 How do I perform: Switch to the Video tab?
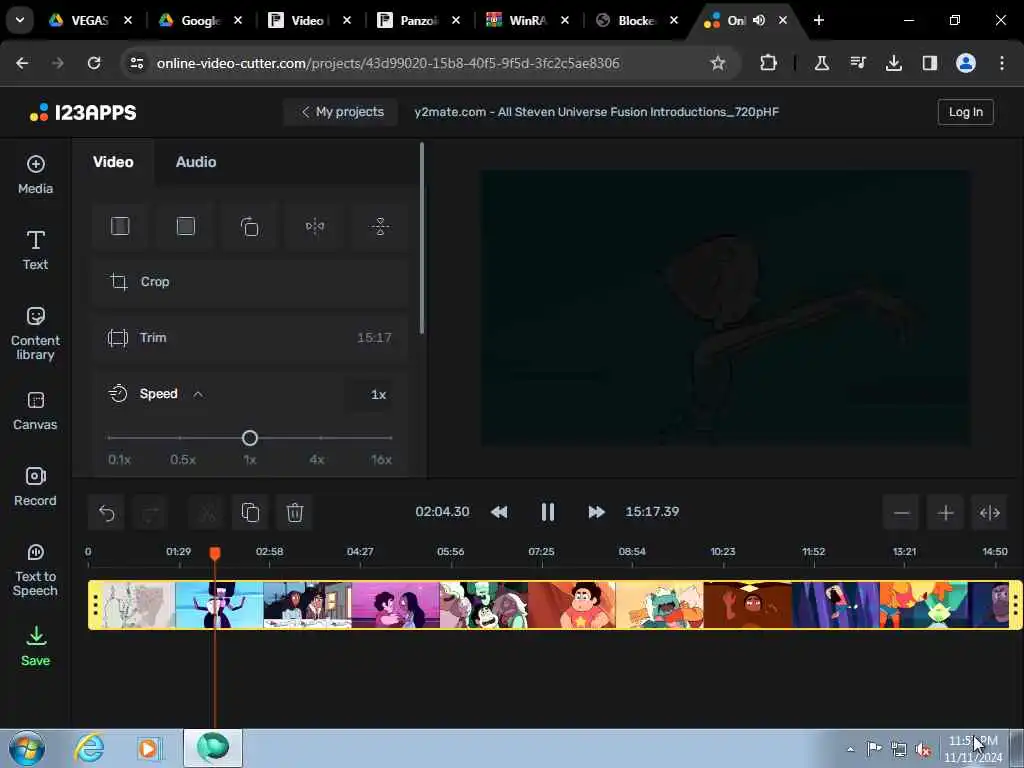[x=113, y=162]
